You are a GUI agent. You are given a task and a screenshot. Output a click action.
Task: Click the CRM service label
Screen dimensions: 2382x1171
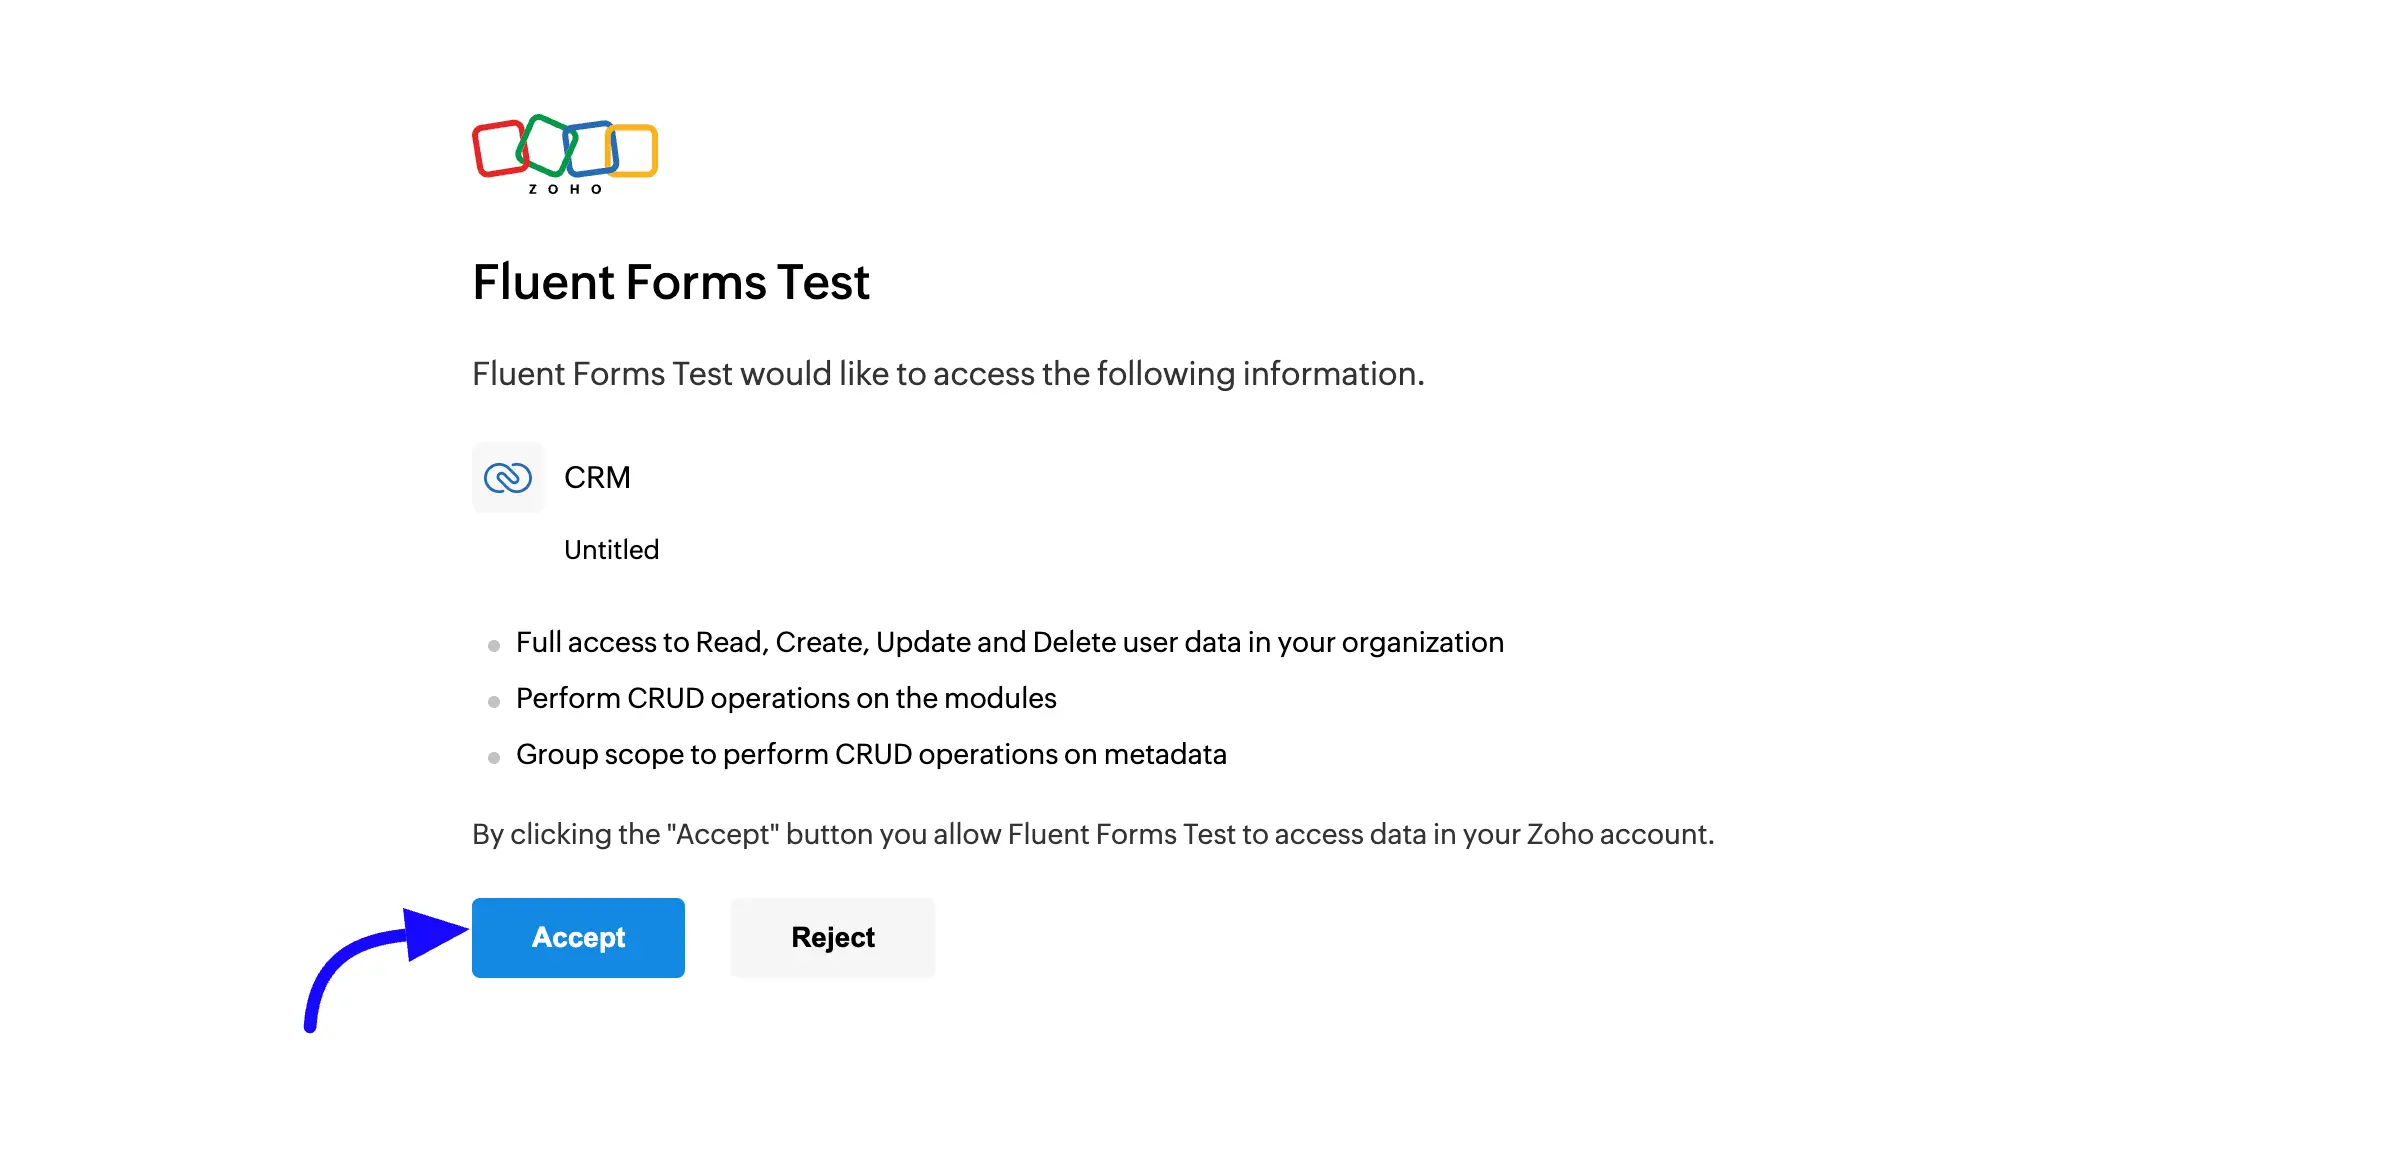coord(597,477)
